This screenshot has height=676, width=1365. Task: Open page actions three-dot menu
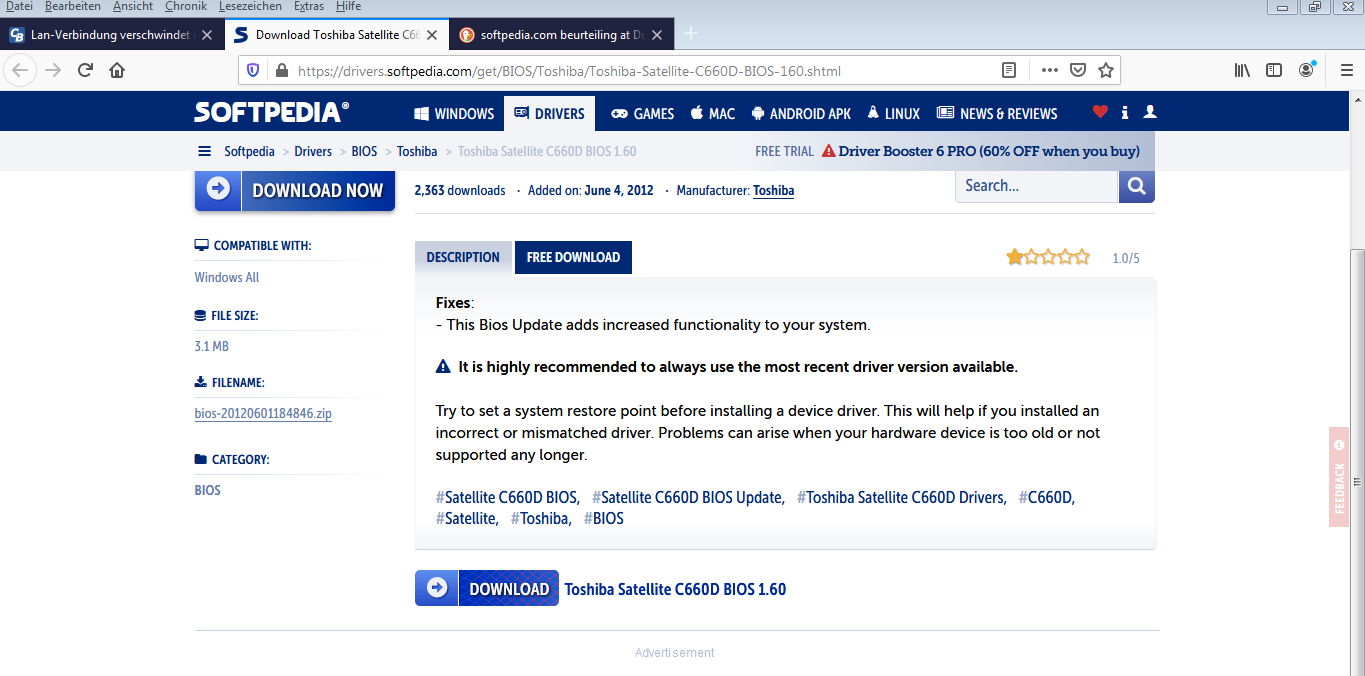(1050, 70)
